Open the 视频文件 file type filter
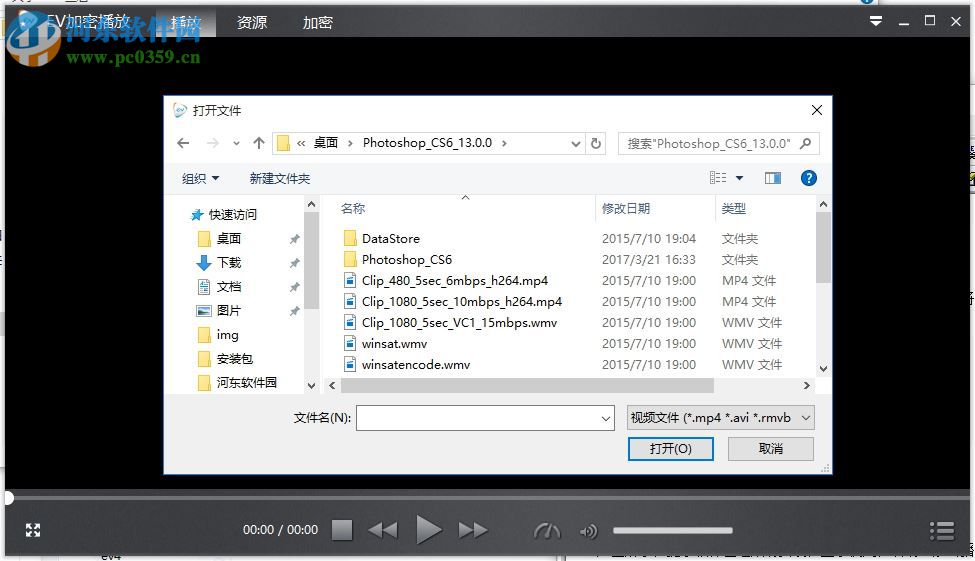Image resolution: width=975 pixels, height=561 pixels. (721, 418)
